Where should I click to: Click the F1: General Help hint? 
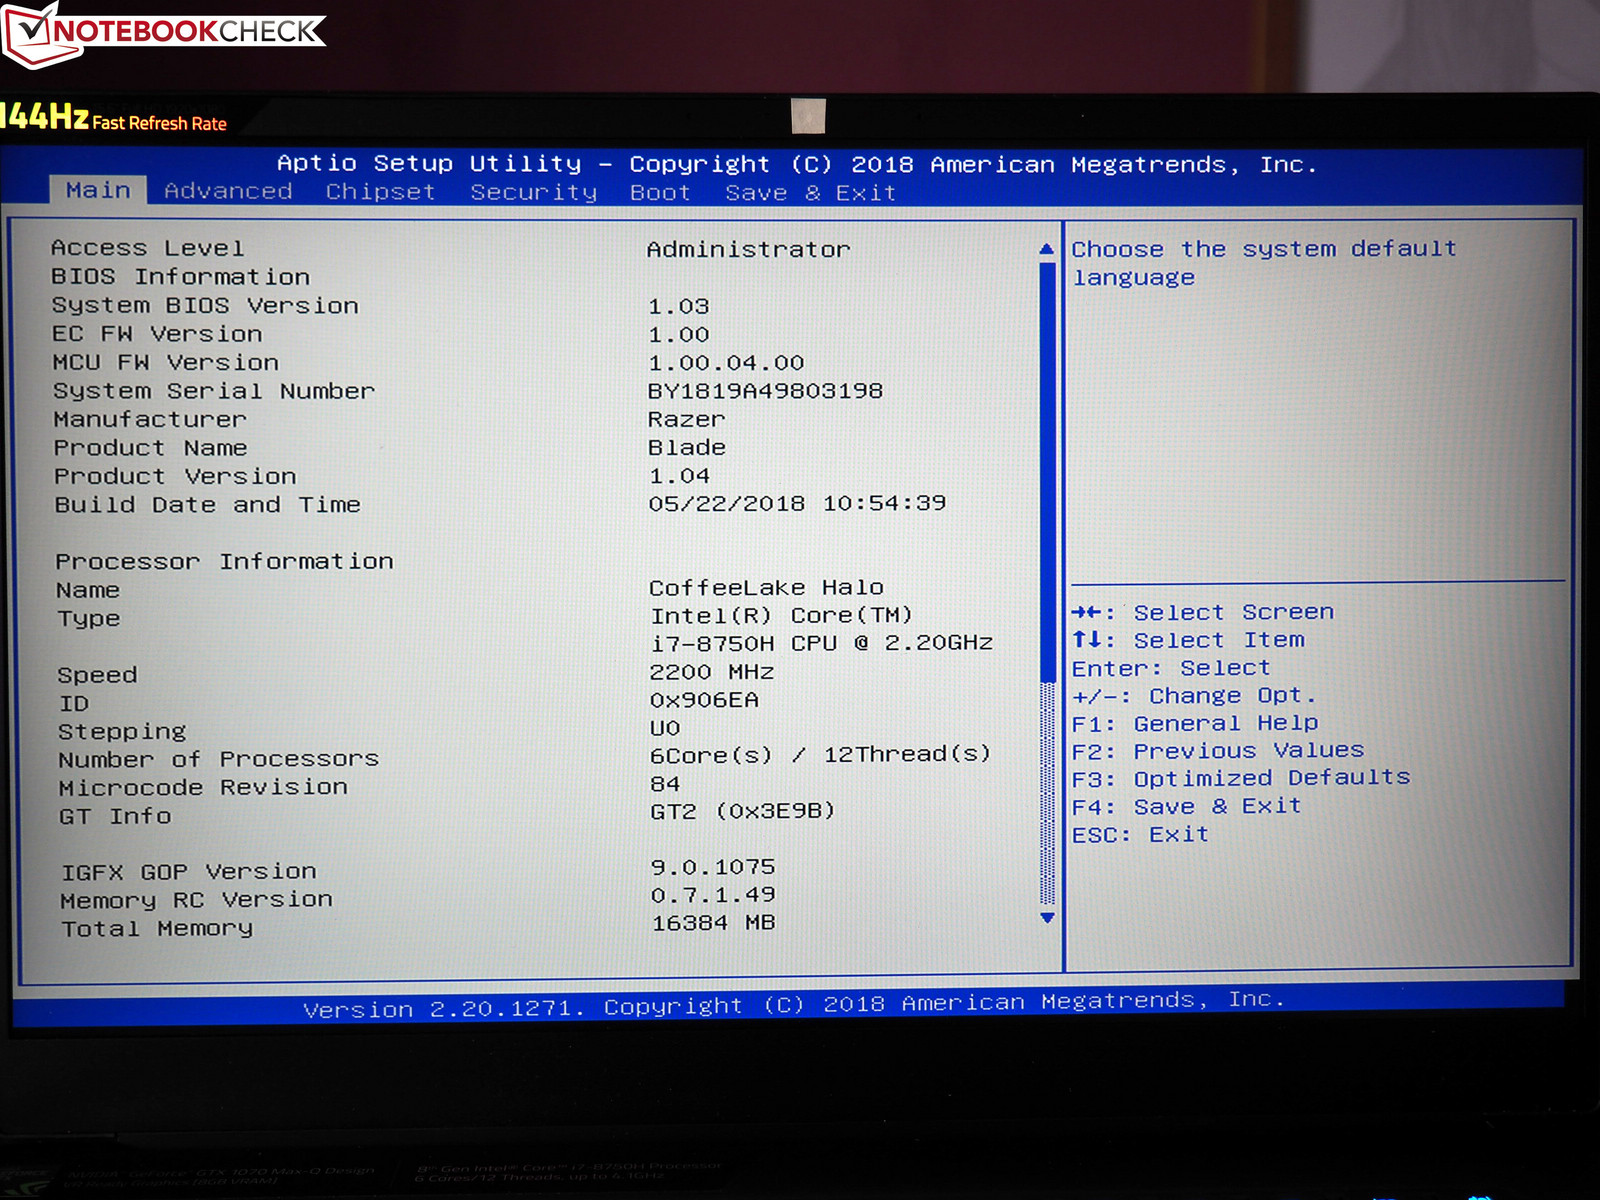[1196, 723]
